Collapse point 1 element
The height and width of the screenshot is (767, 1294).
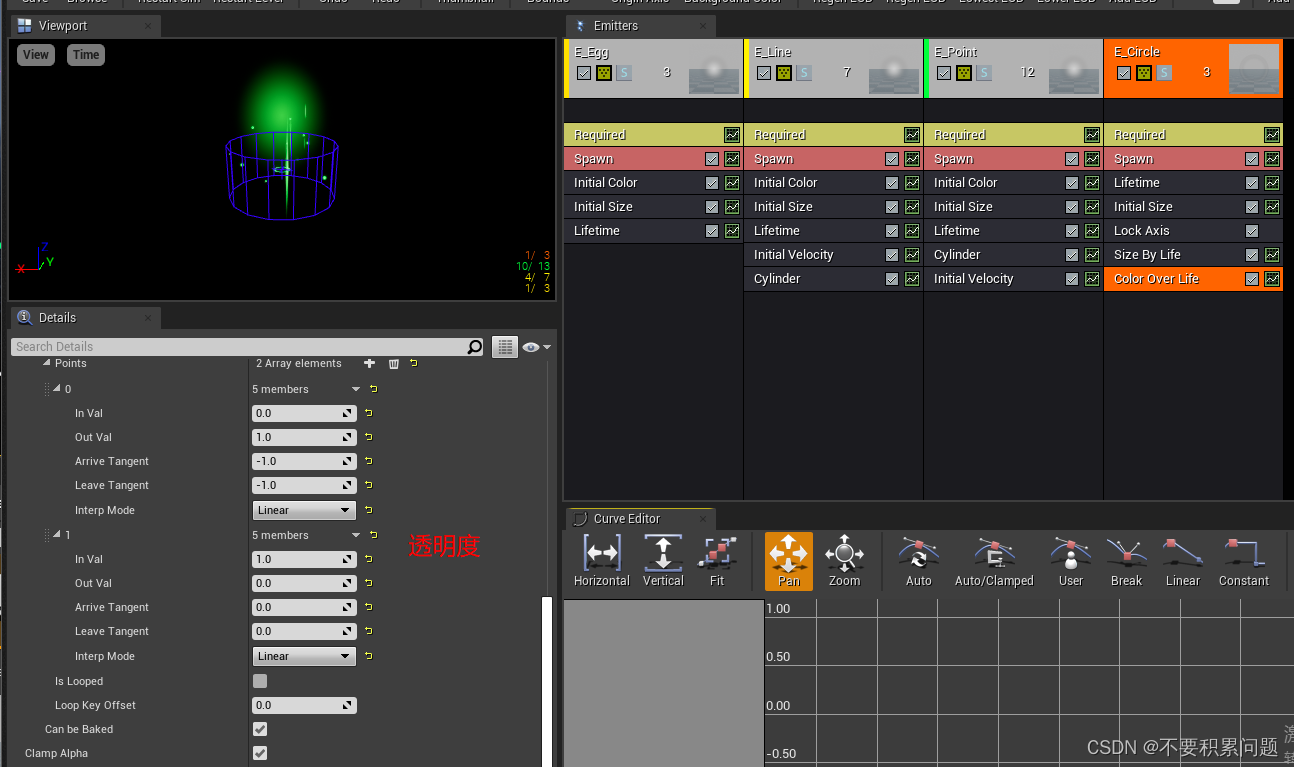pos(57,535)
